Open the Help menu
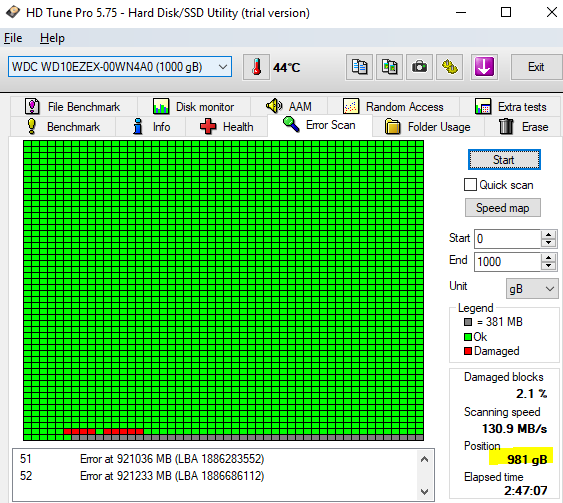This screenshot has width=563, height=503. tap(52, 38)
